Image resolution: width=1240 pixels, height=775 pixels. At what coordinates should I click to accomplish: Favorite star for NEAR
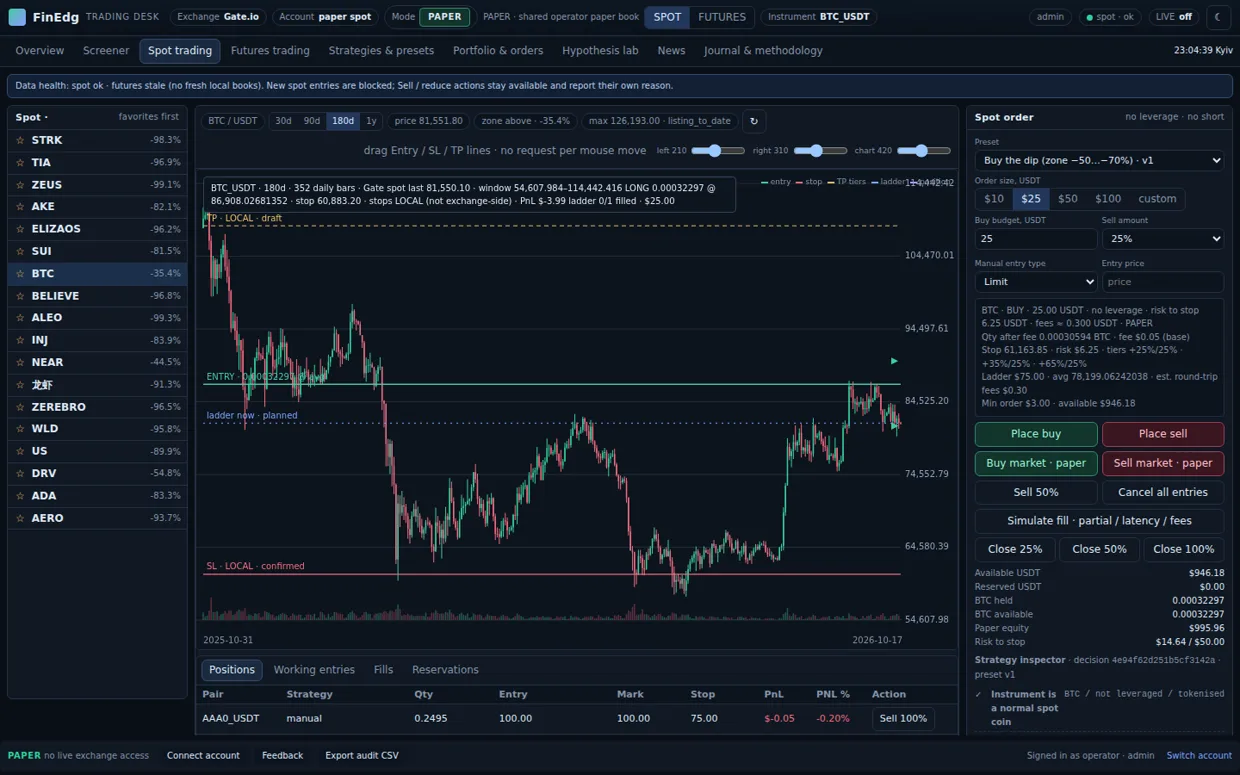[20, 362]
